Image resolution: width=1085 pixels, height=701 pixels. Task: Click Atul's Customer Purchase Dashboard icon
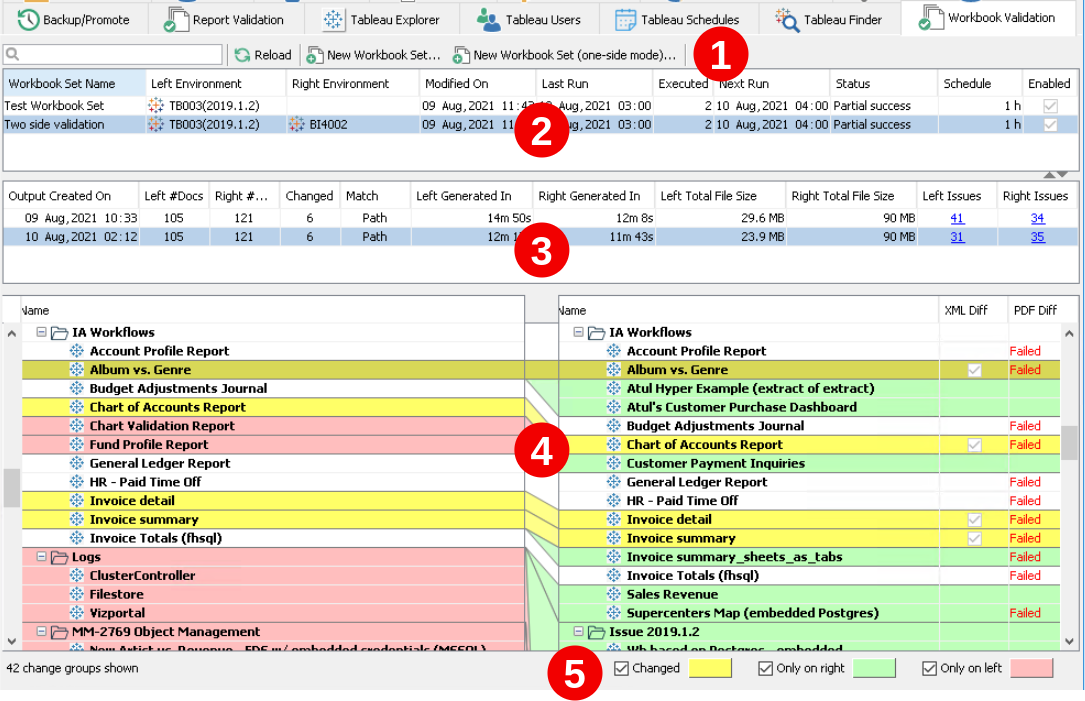(614, 407)
